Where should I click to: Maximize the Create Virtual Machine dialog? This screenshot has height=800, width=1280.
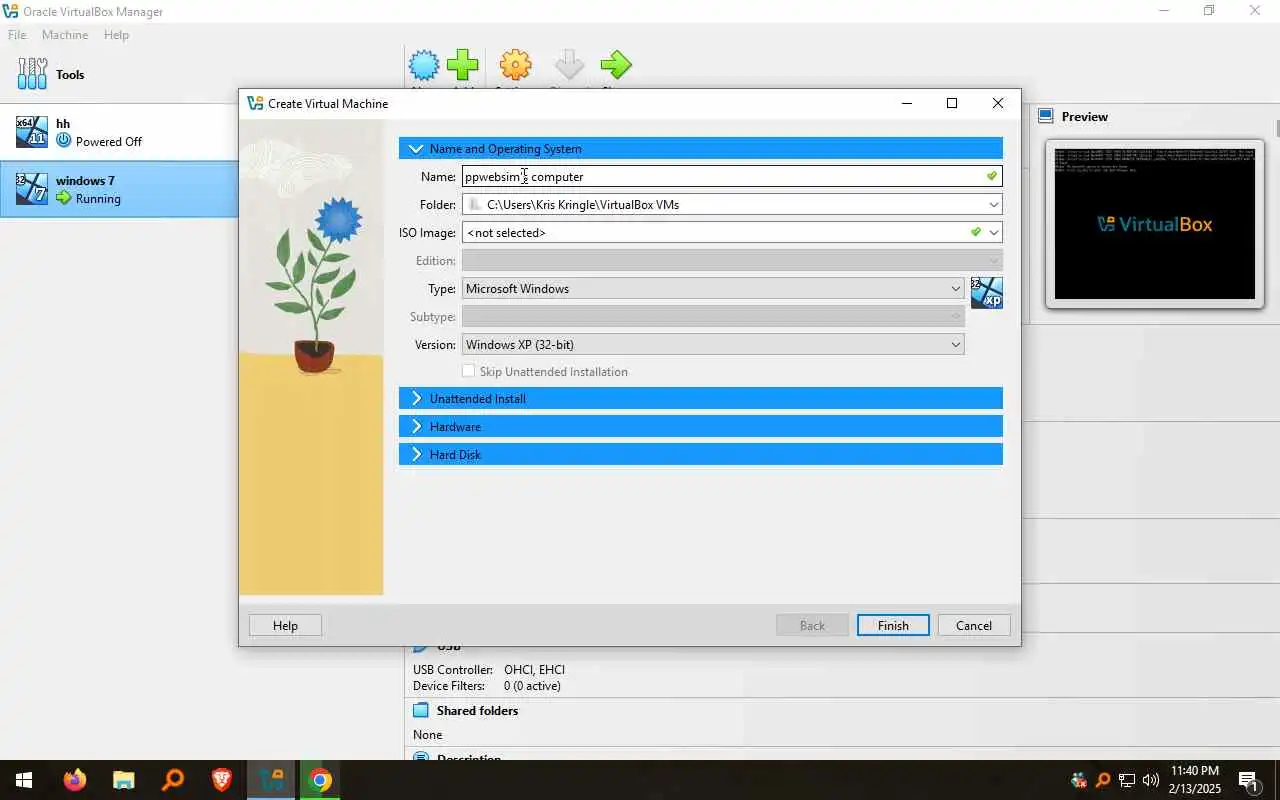point(952,103)
